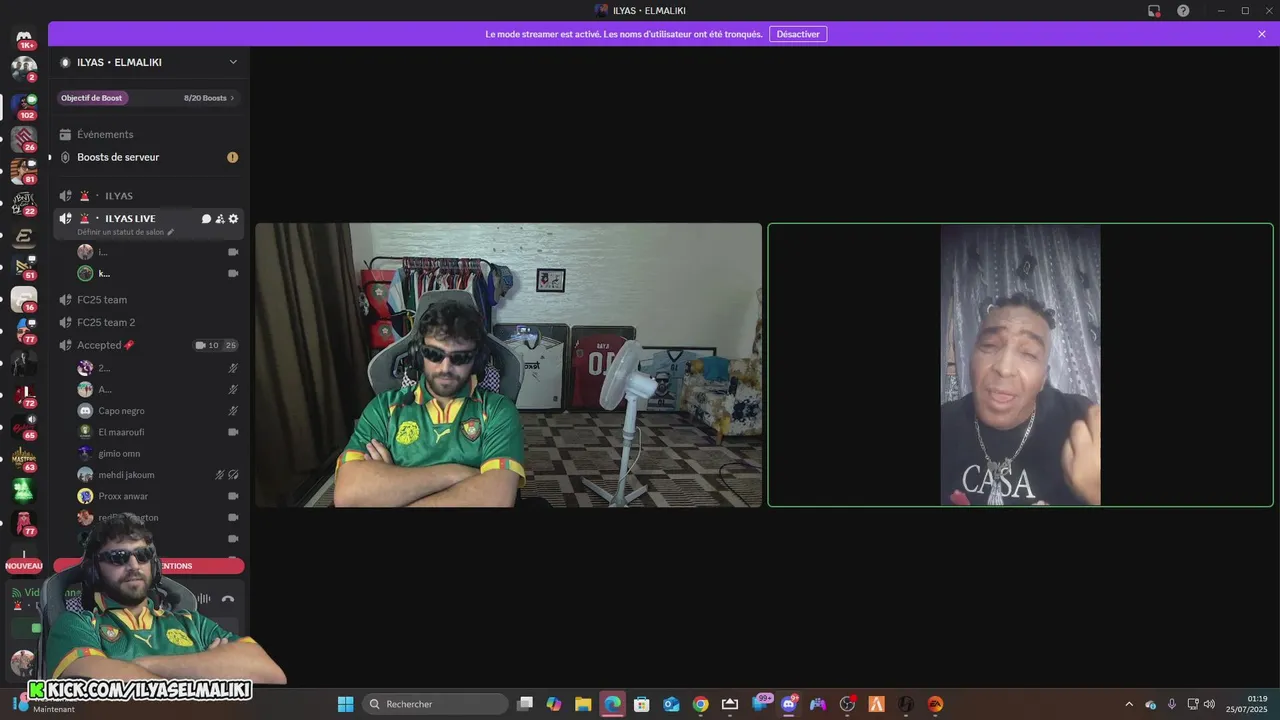
Task: Open Microsoft Edge in taskbar
Action: [612, 704]
